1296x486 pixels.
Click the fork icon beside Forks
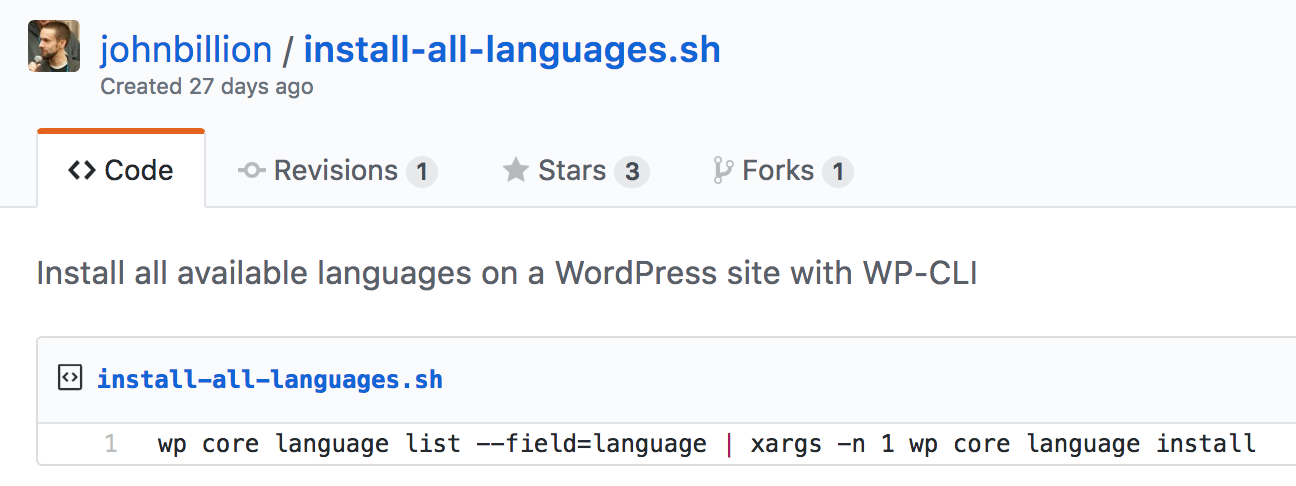click(x=722, y=171)
